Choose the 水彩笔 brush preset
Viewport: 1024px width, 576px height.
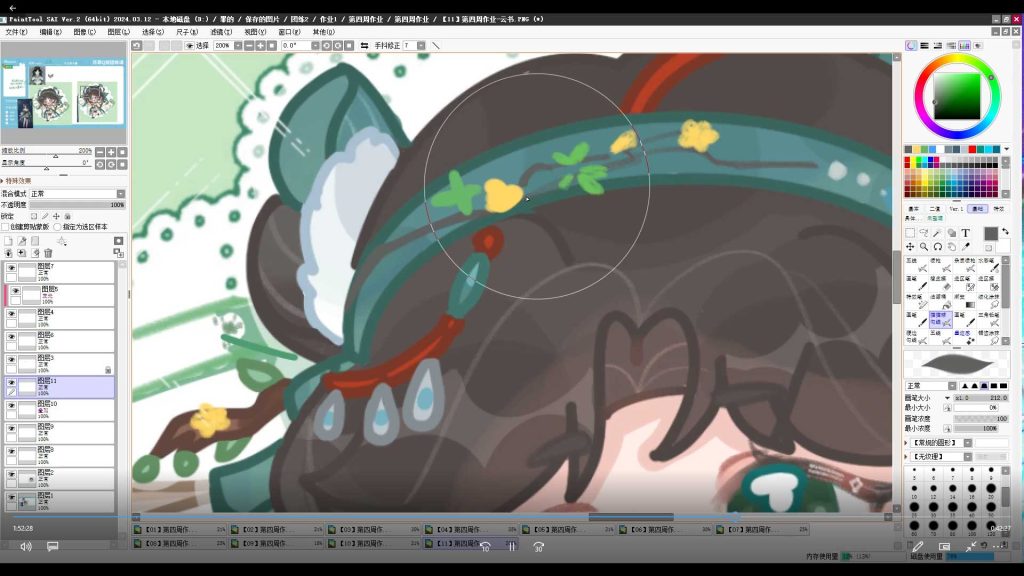pos(990,264)
